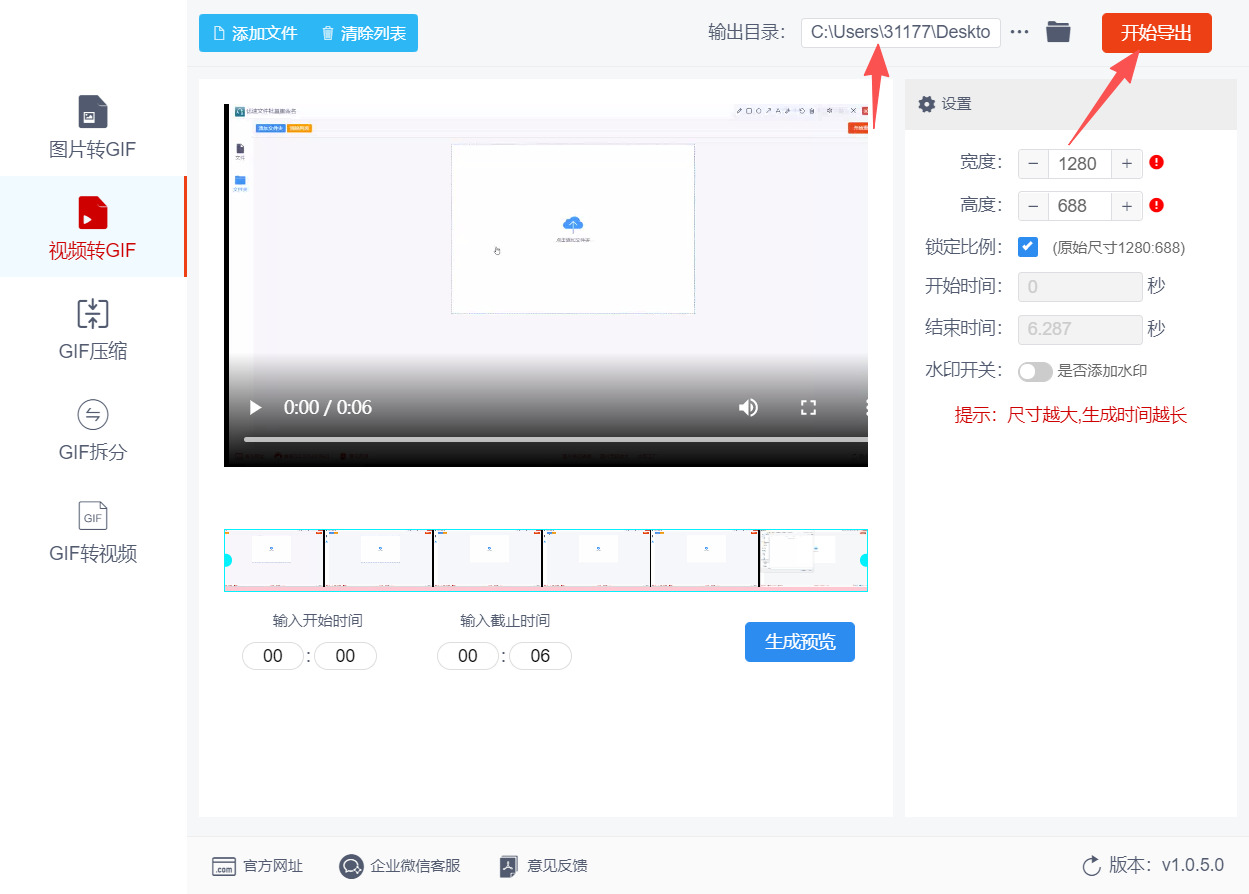Screen dimensions: 1249x894
Task: Open 企业微信客服 customer service
Action: click(x=351, y=866)
